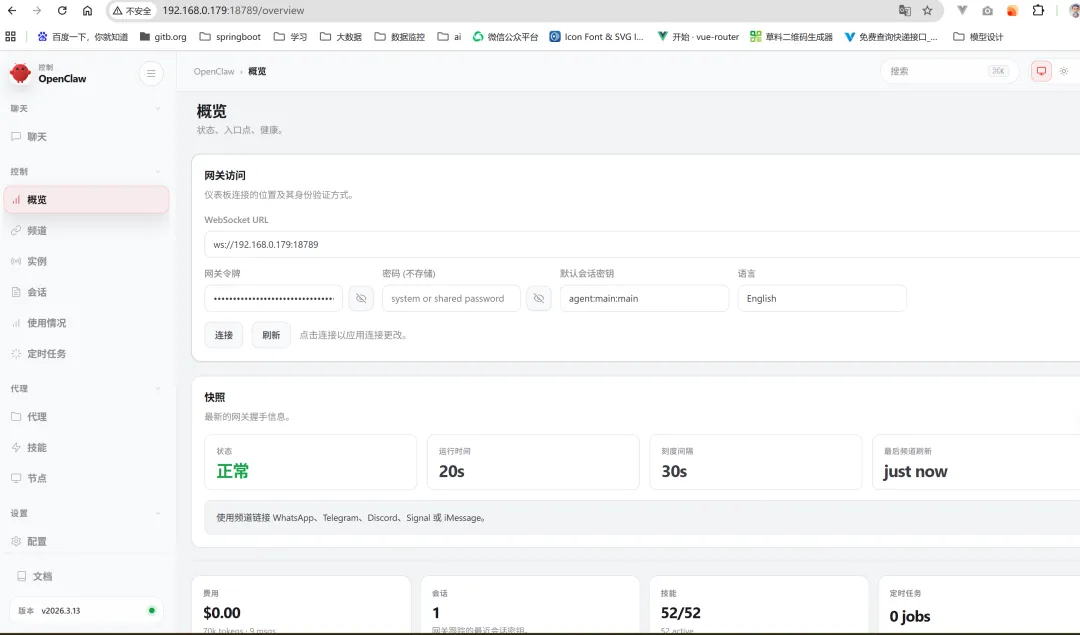1080x635 pixels.
Task: Open the browser apps grid icon
Action: click(x=10, y=37)
